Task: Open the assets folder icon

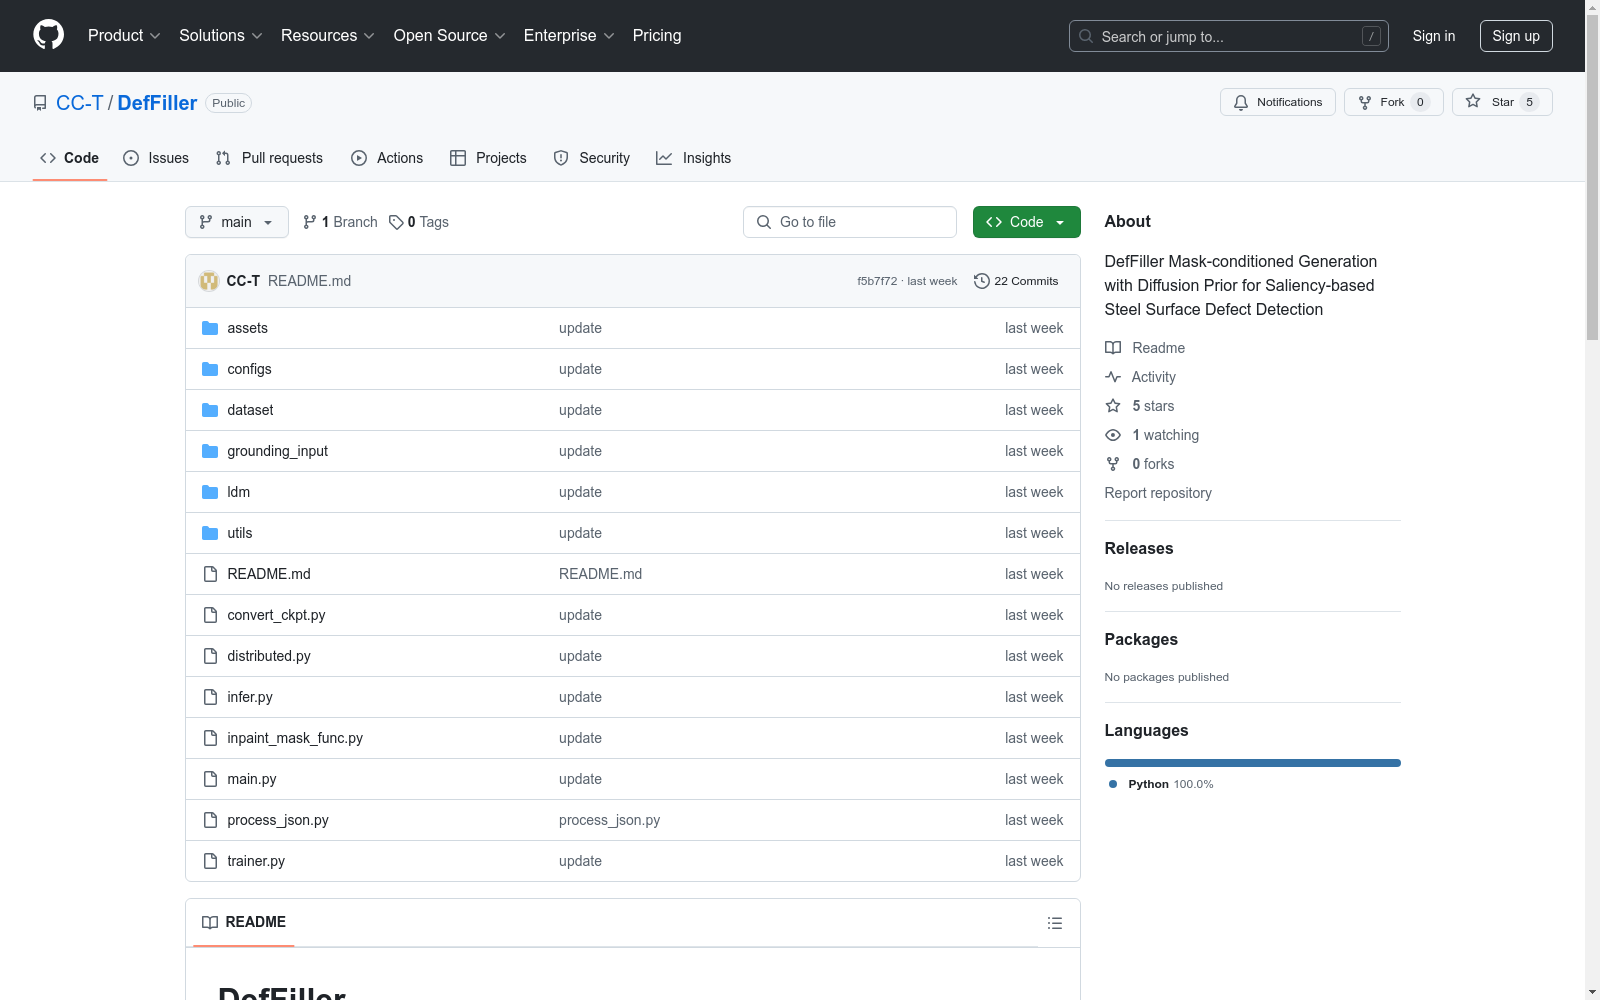Action: pyautogui.click(x=210, y=328)
